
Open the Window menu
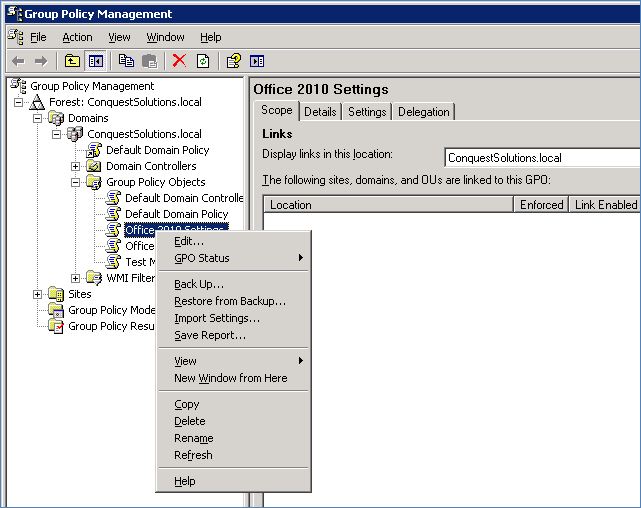point(165,37)
